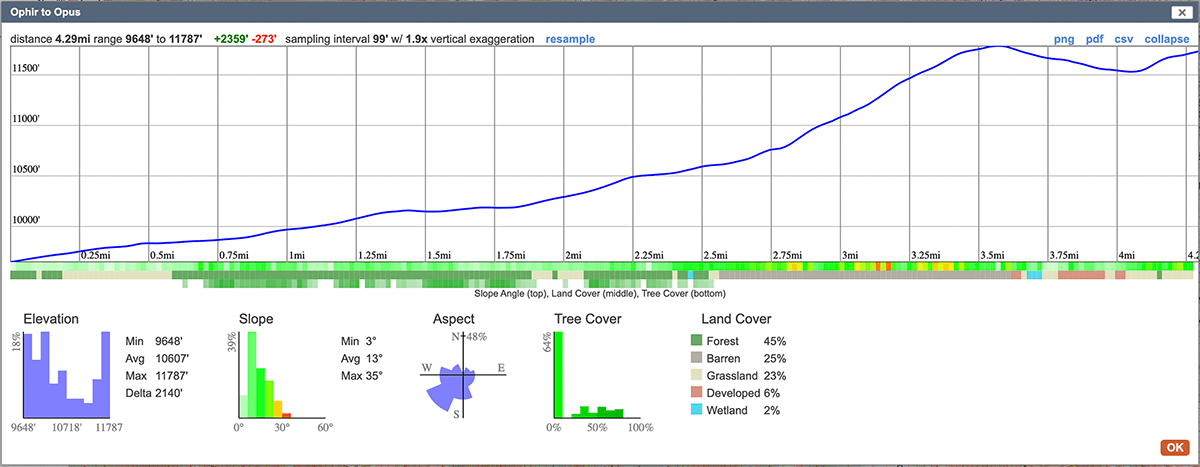
Task: Click the profile line peak near 3.5mi
Action: (994, 47)
